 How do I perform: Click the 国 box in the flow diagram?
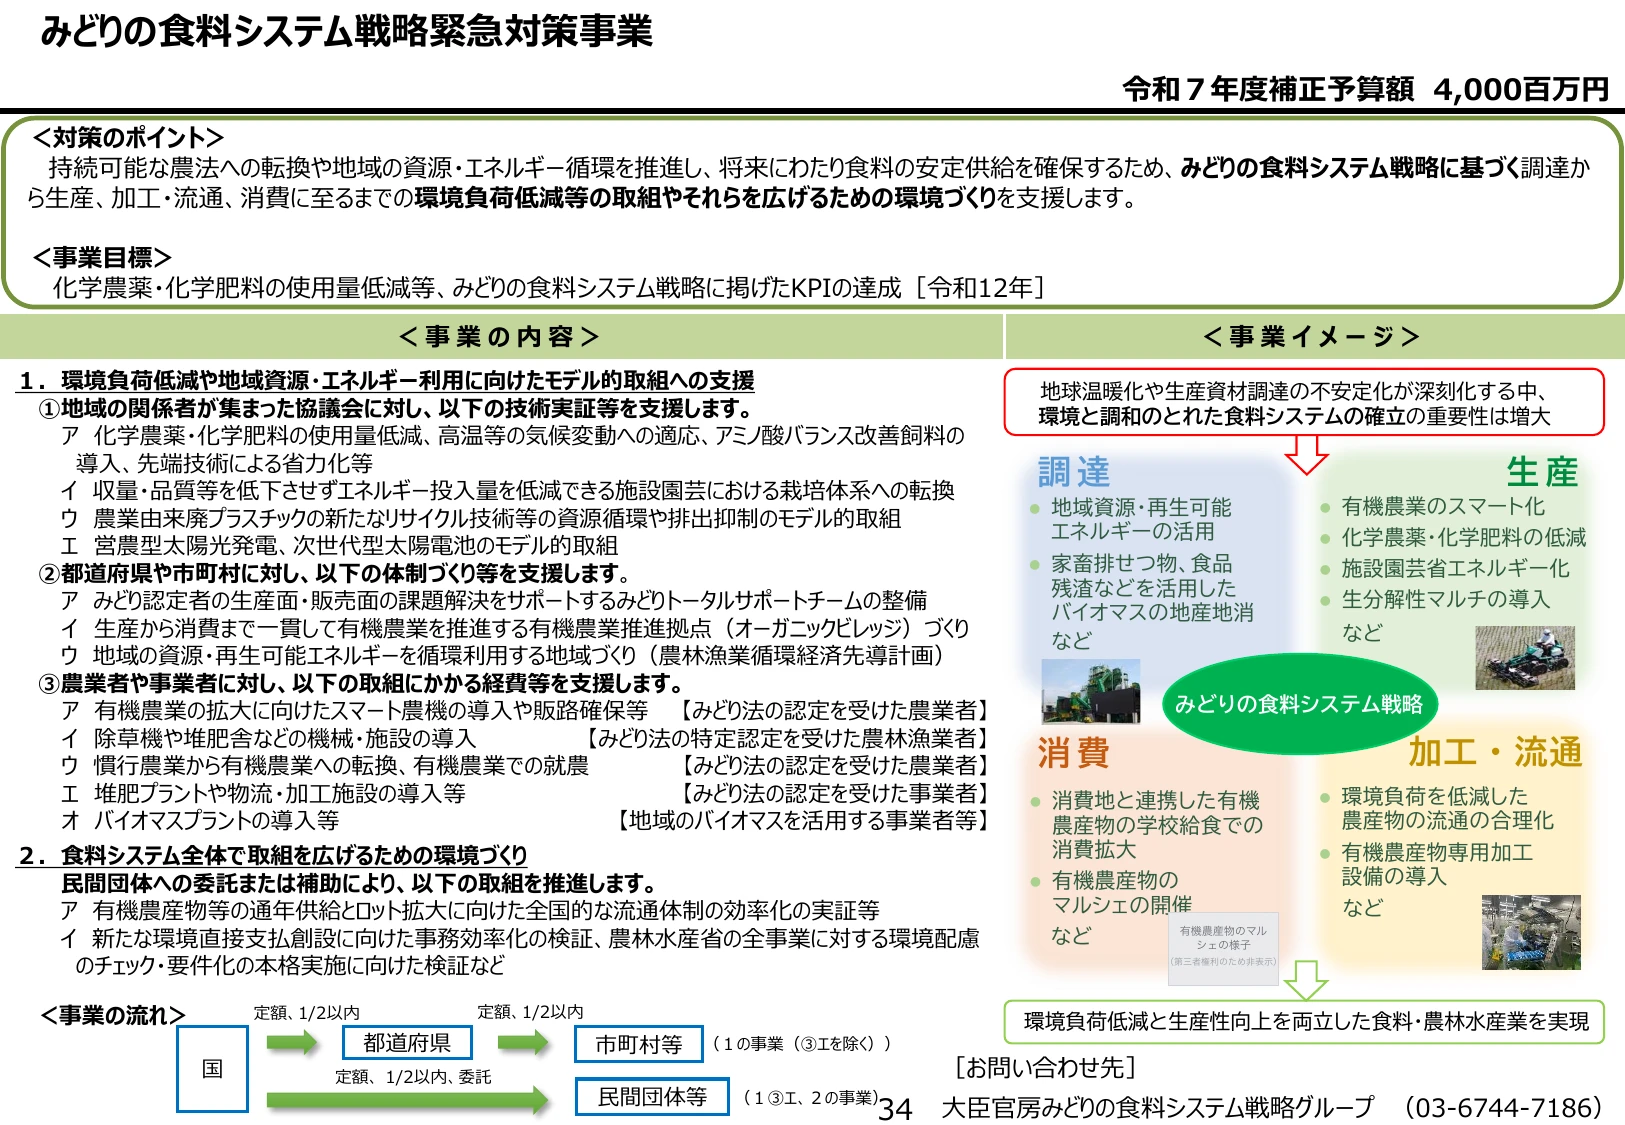coord(212,1069)
